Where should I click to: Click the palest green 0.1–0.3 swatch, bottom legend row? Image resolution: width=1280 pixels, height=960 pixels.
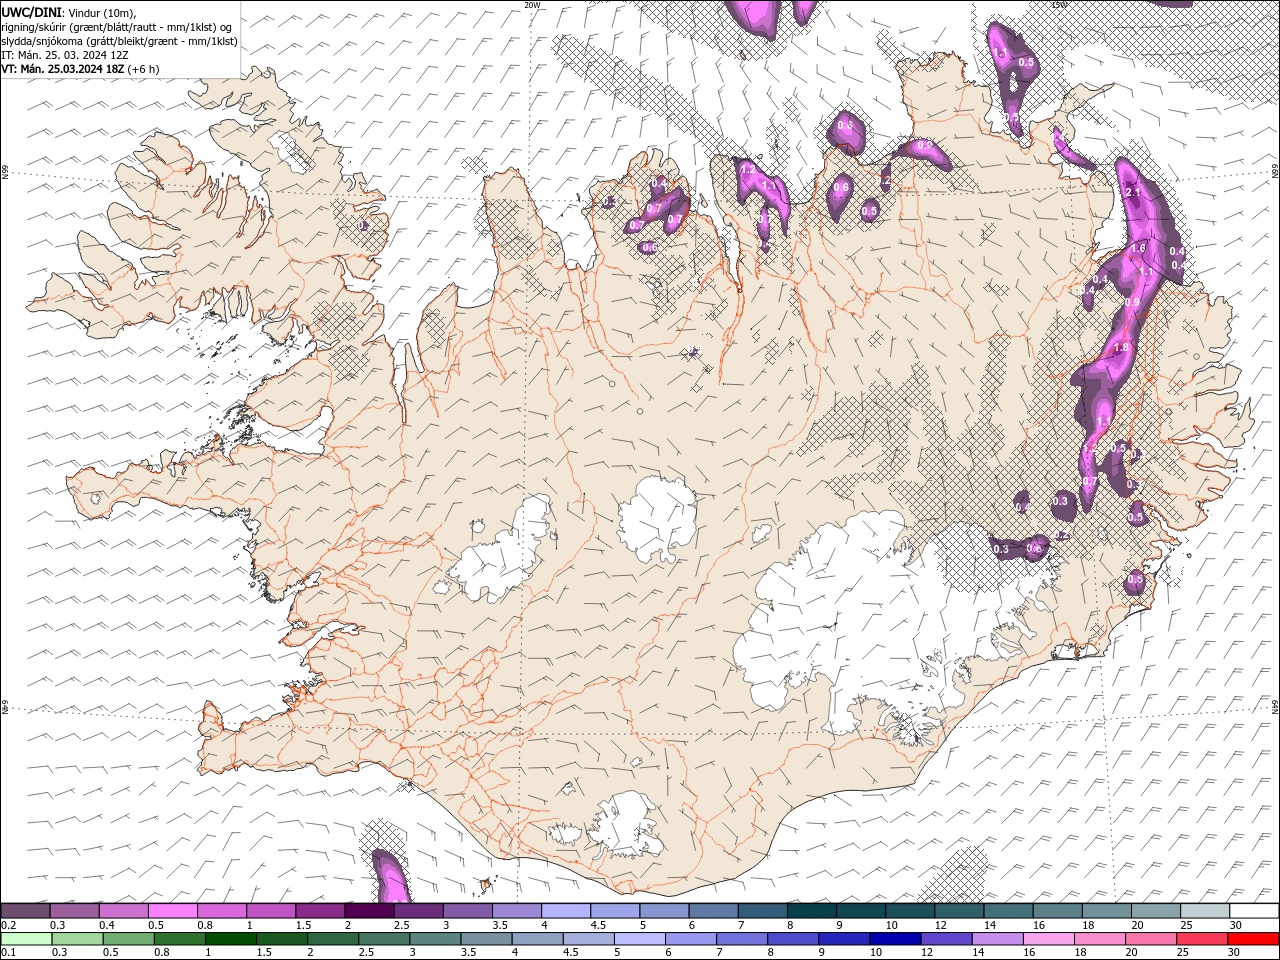[x=25, y=939]
